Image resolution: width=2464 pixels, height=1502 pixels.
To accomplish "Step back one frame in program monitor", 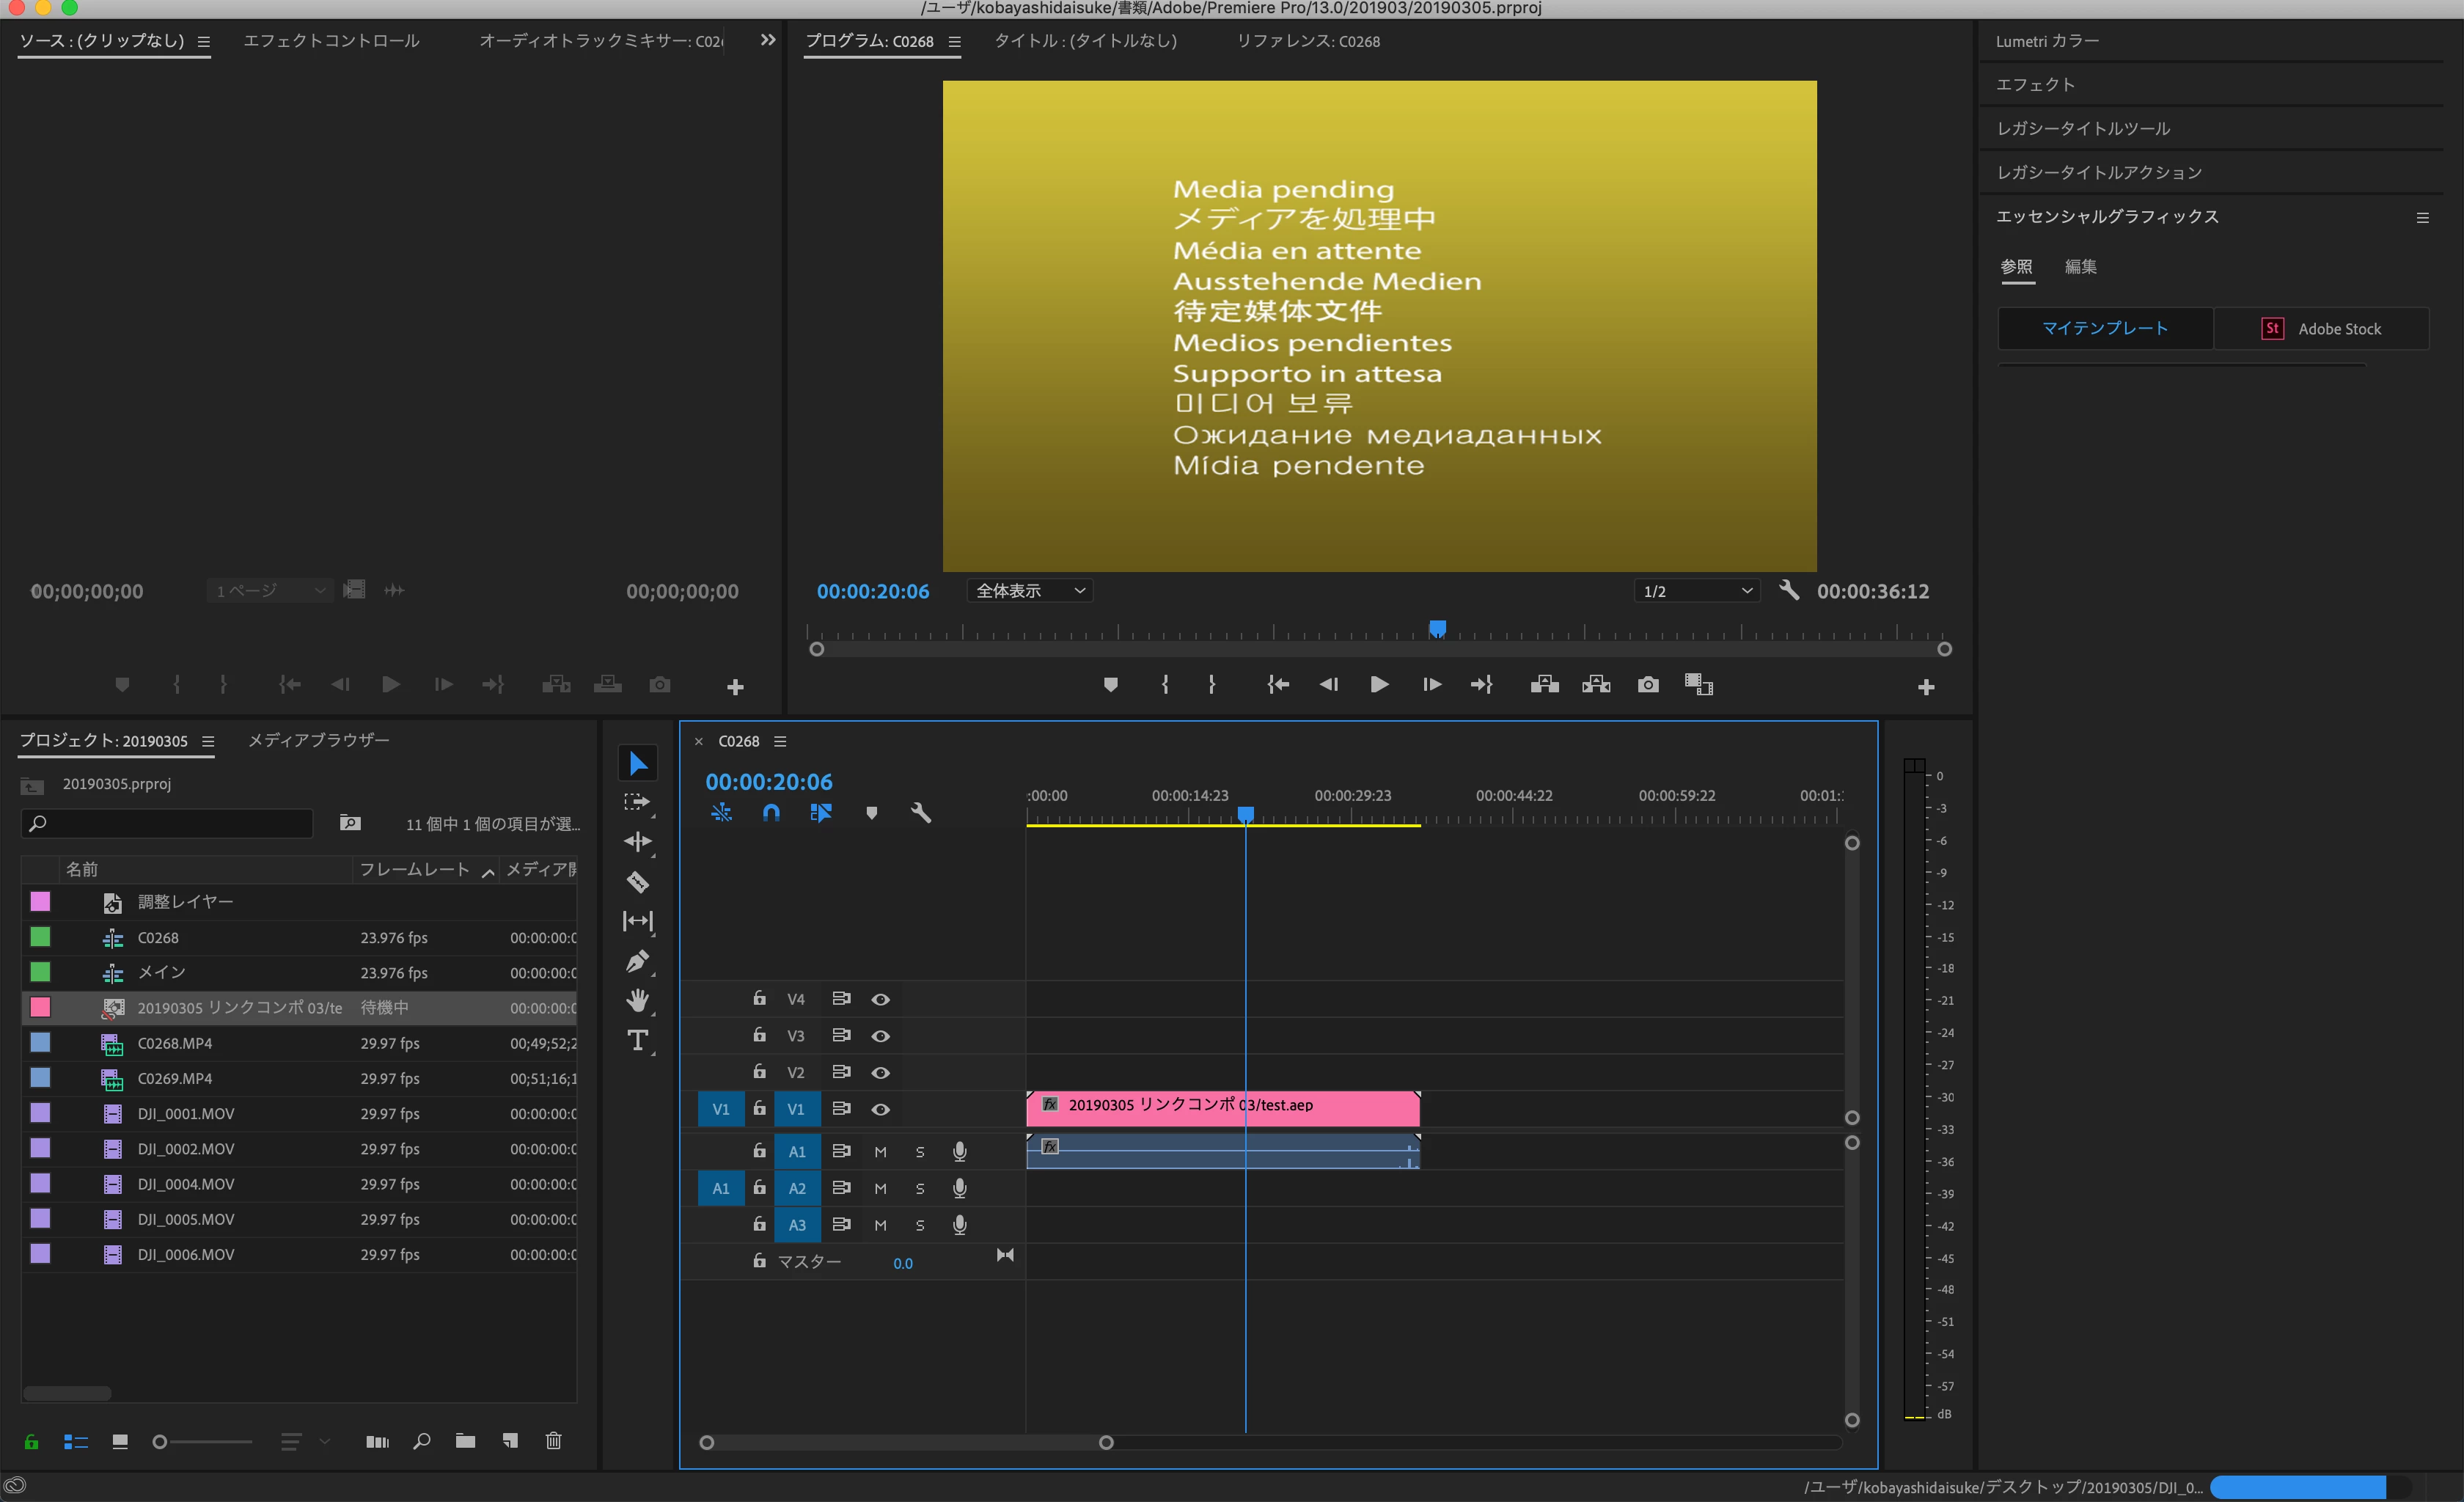I will pyautogui.click(x=1328, y=685).
